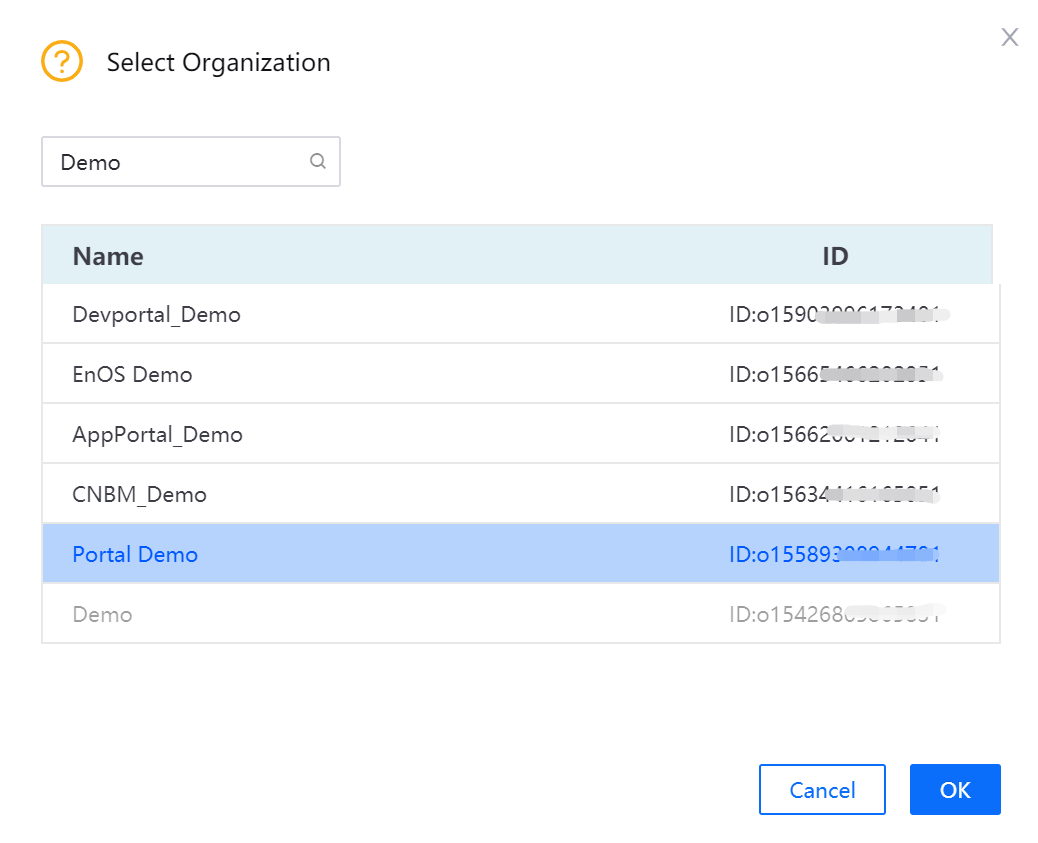Click the ID column header

(x=835, y=256)
